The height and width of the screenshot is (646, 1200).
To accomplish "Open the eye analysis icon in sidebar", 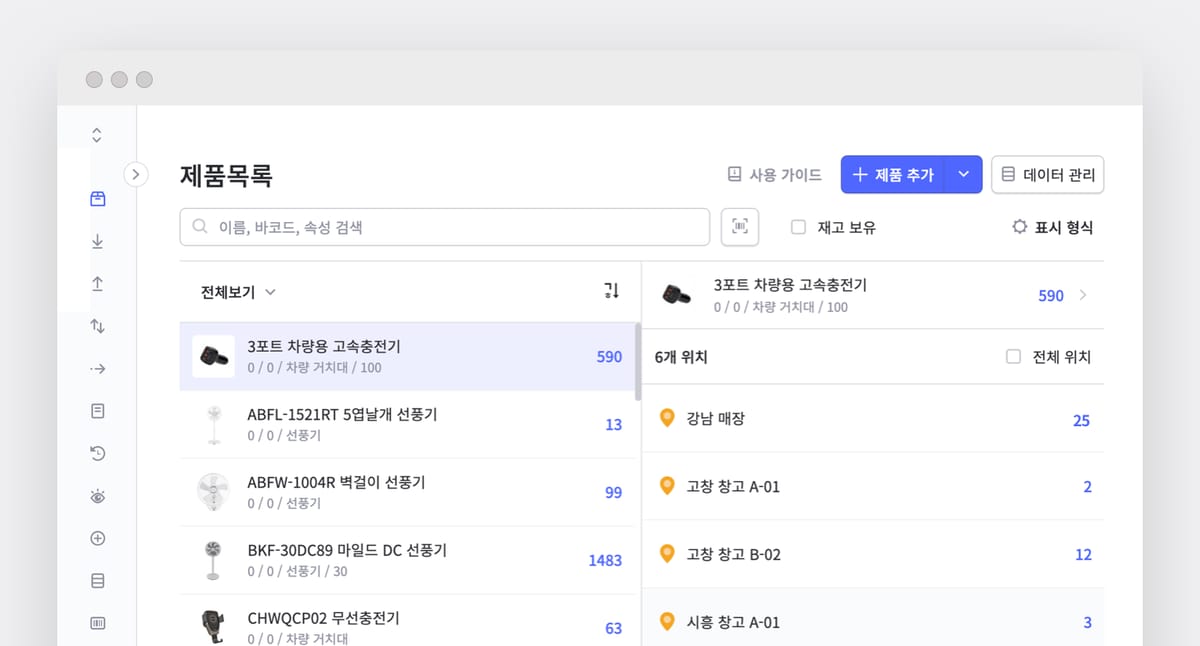I will coord(97,496).
